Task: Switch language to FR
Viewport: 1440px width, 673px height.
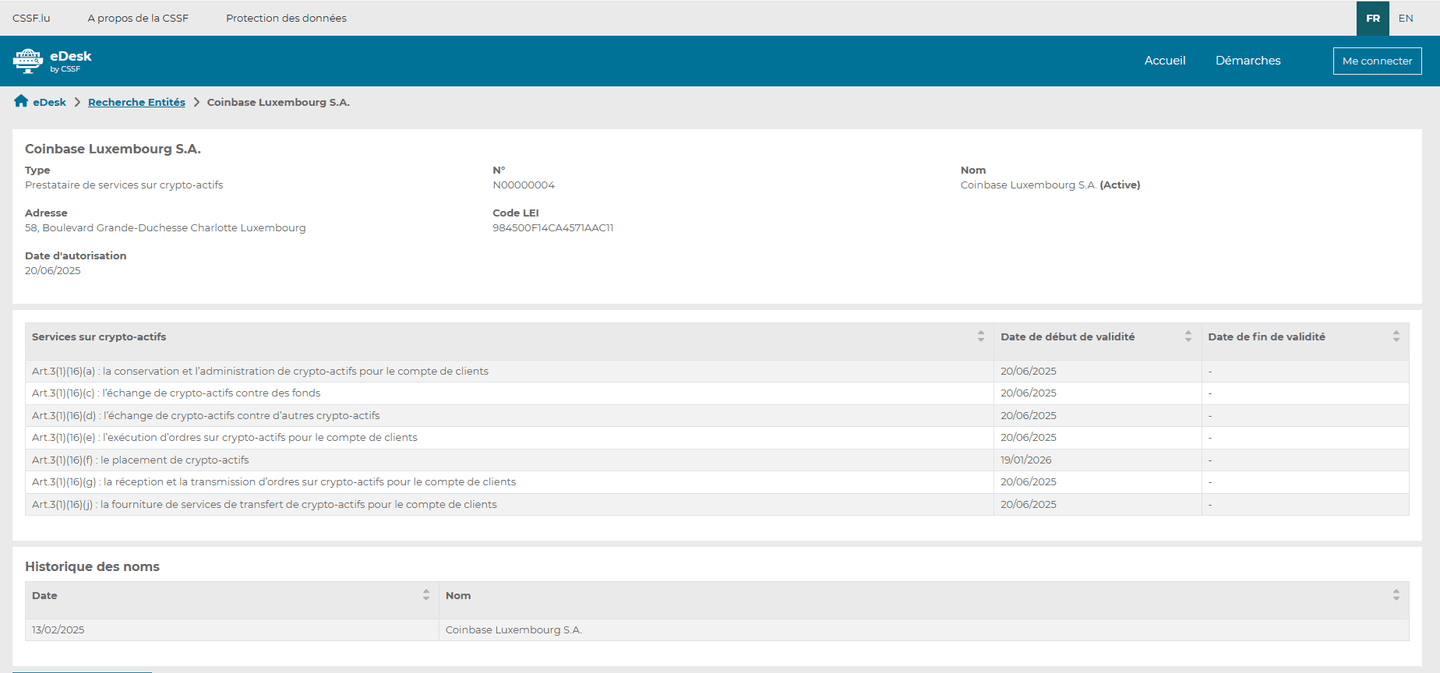Action: [1373, 18]
